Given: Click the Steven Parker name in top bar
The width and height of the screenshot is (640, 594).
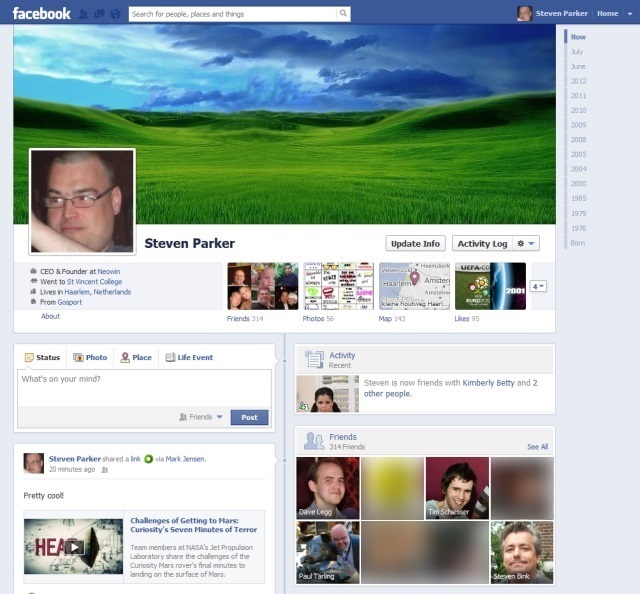Looking at the screenshot, I should [x=562, y=13].
